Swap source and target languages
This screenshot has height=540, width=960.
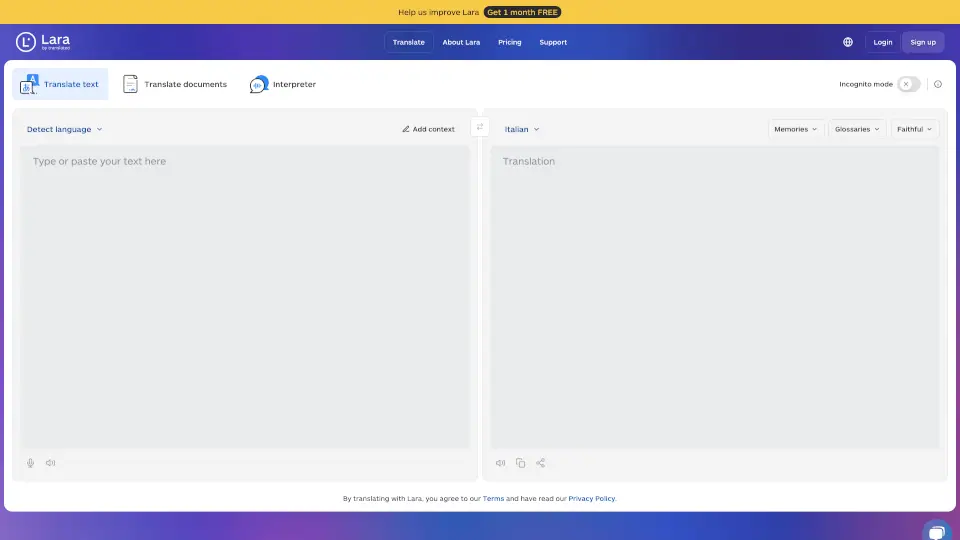point(480,128)
